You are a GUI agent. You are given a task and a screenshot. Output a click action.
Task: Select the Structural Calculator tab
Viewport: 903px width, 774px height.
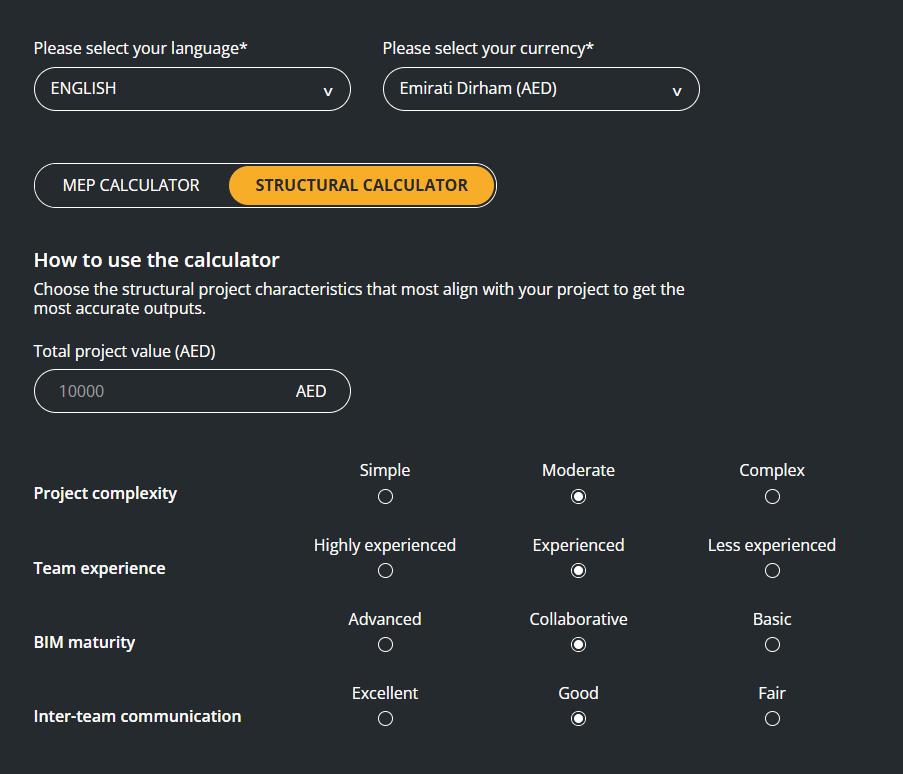[x=361, y=185]
